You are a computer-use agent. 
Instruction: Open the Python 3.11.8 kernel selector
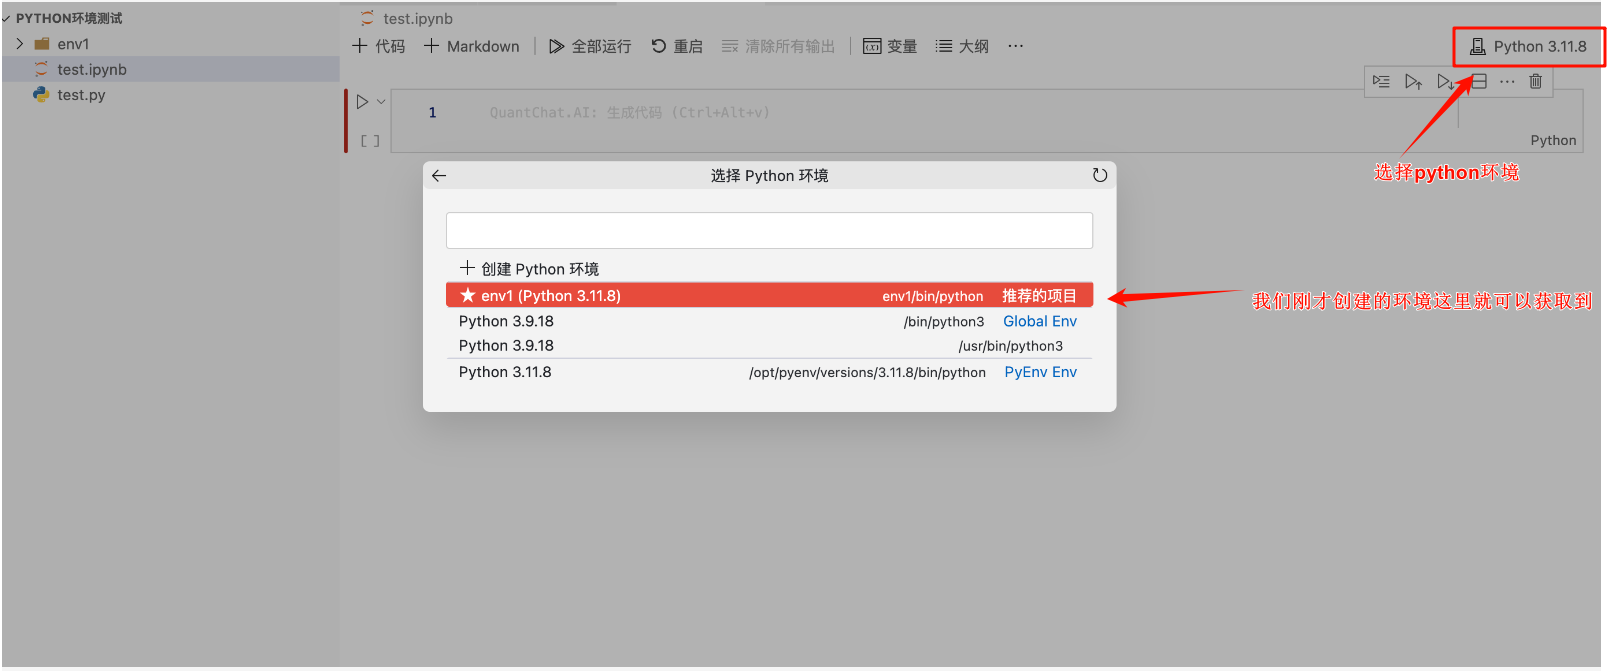(x=1528, y=47)
